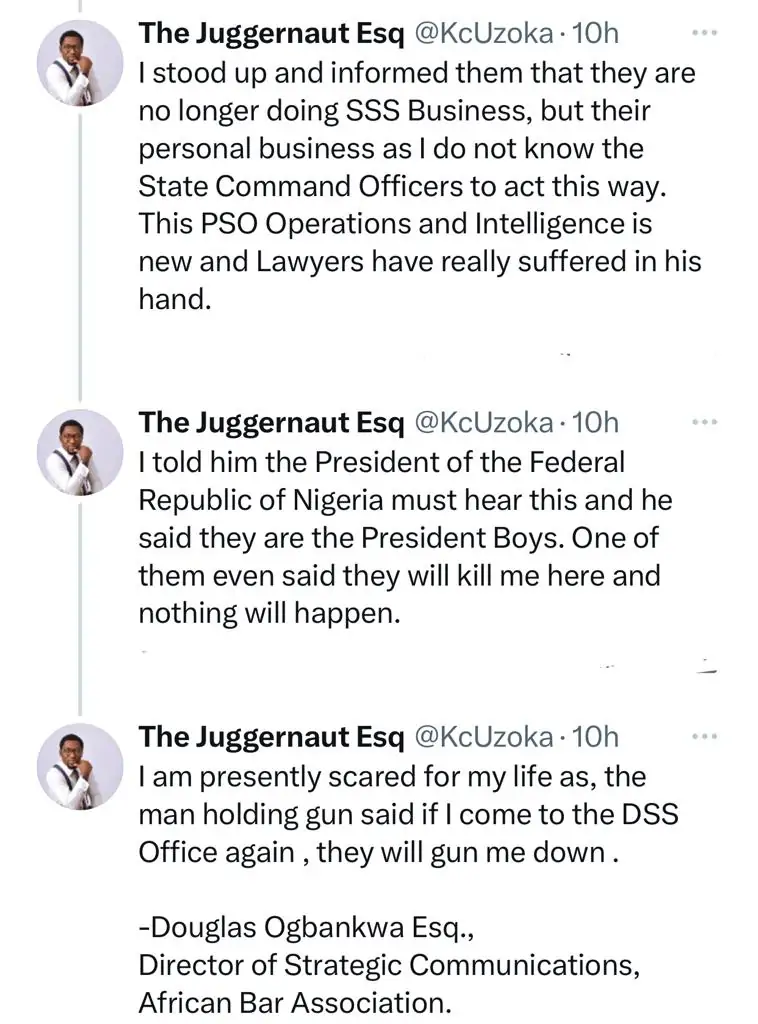This screenshot has height=1024, width=758.
Task: Open The Juggernaut Esq name on second tweet
Action: coord(271,422)
